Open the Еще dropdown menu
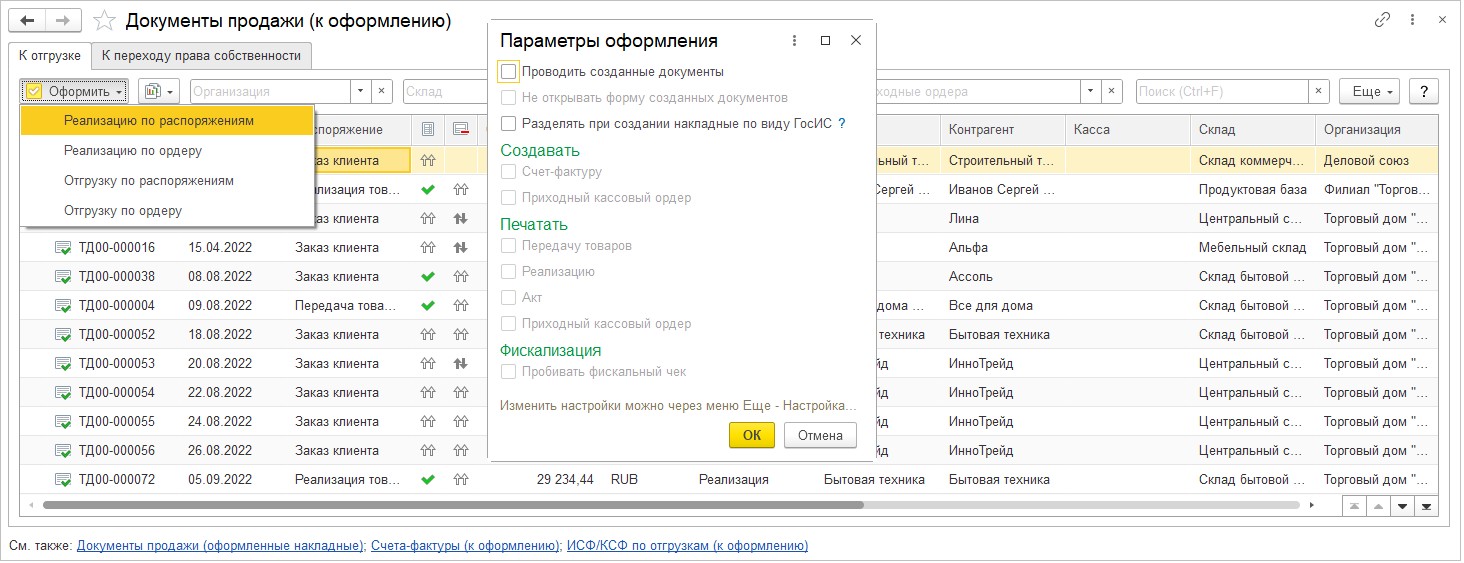Viewport: 1464px width, 563px height. (x=1372, y=91)
